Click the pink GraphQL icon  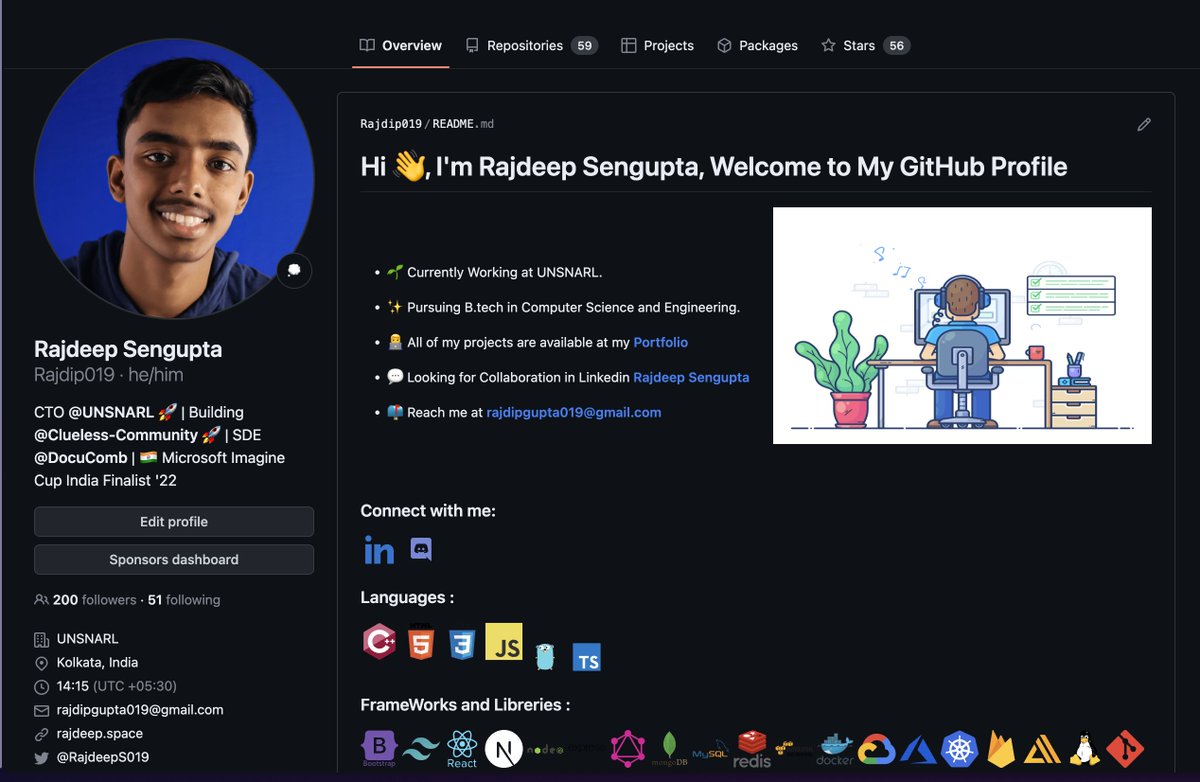click(x=630, y=749)
